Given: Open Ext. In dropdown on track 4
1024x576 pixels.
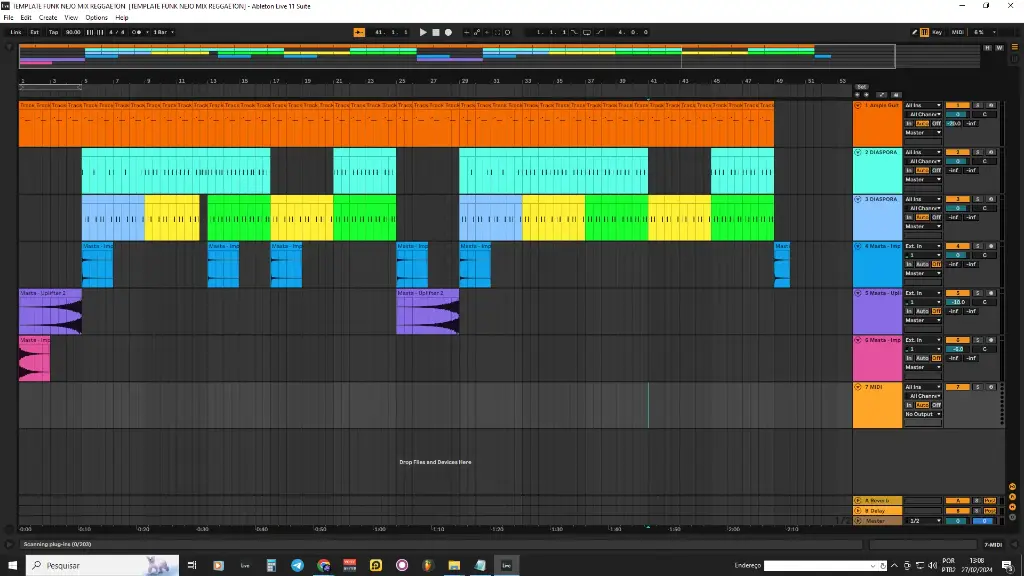Looking at the screenshot, I should (923, 246).
